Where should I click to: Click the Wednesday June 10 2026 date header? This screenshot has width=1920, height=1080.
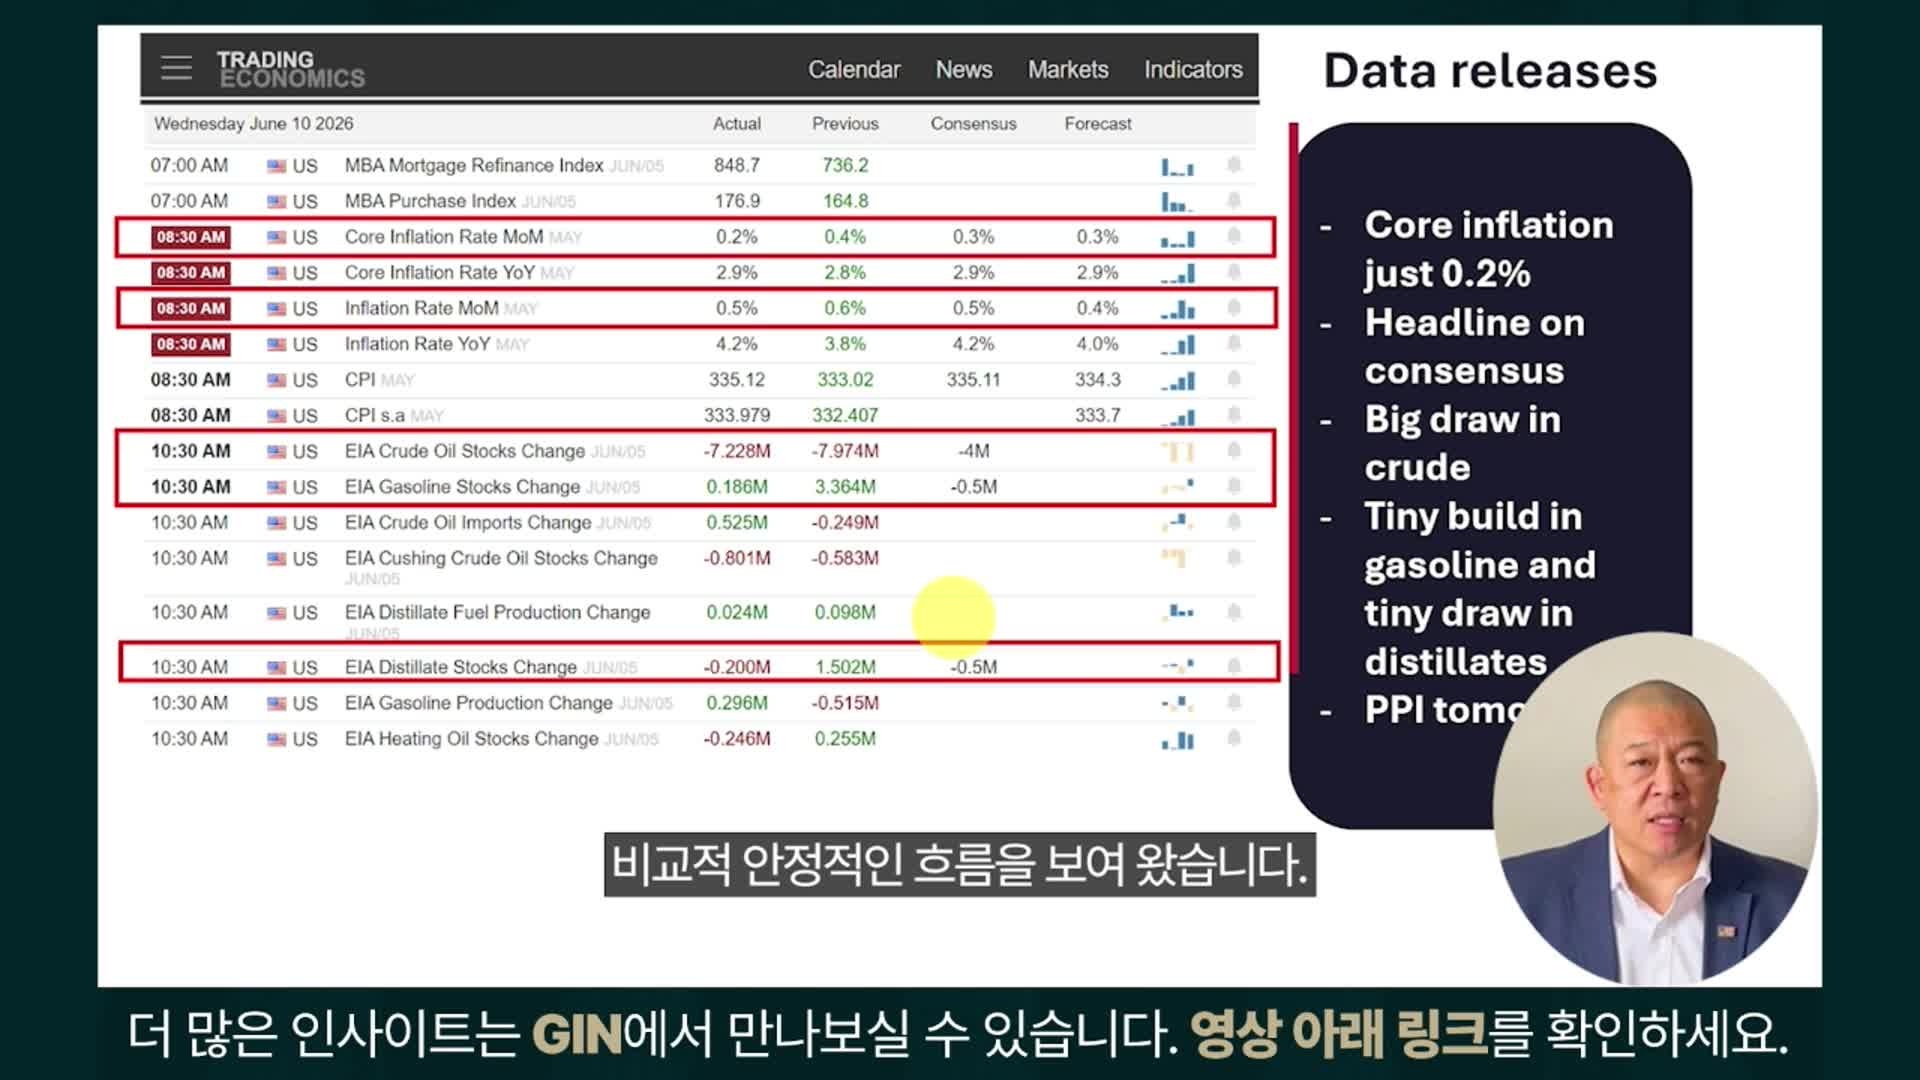[x=254, y=124]
